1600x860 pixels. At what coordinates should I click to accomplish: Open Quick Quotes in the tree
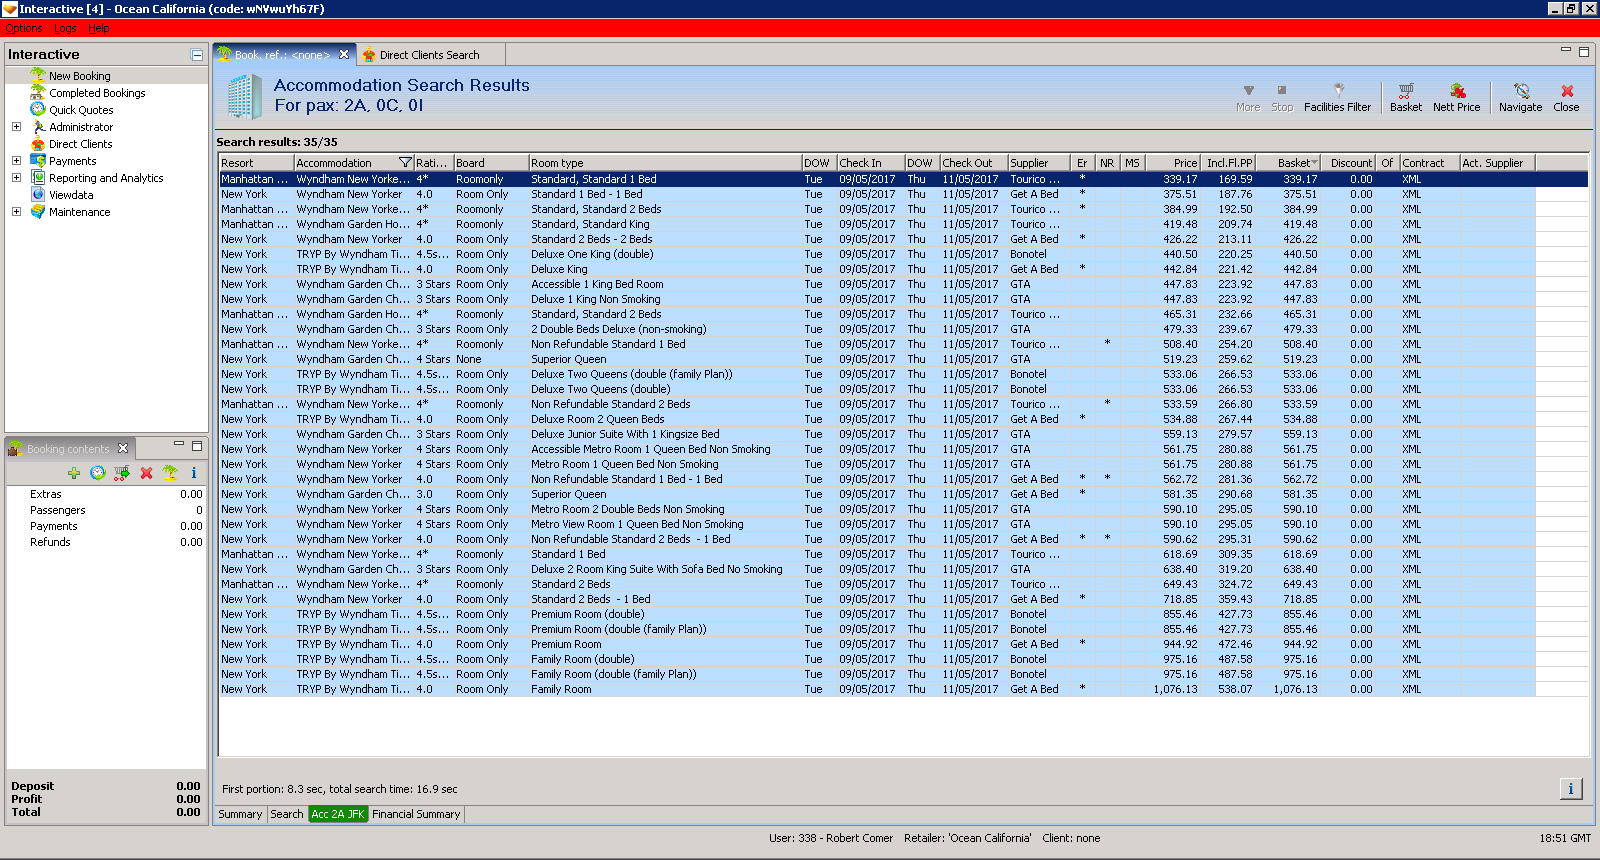81,110
